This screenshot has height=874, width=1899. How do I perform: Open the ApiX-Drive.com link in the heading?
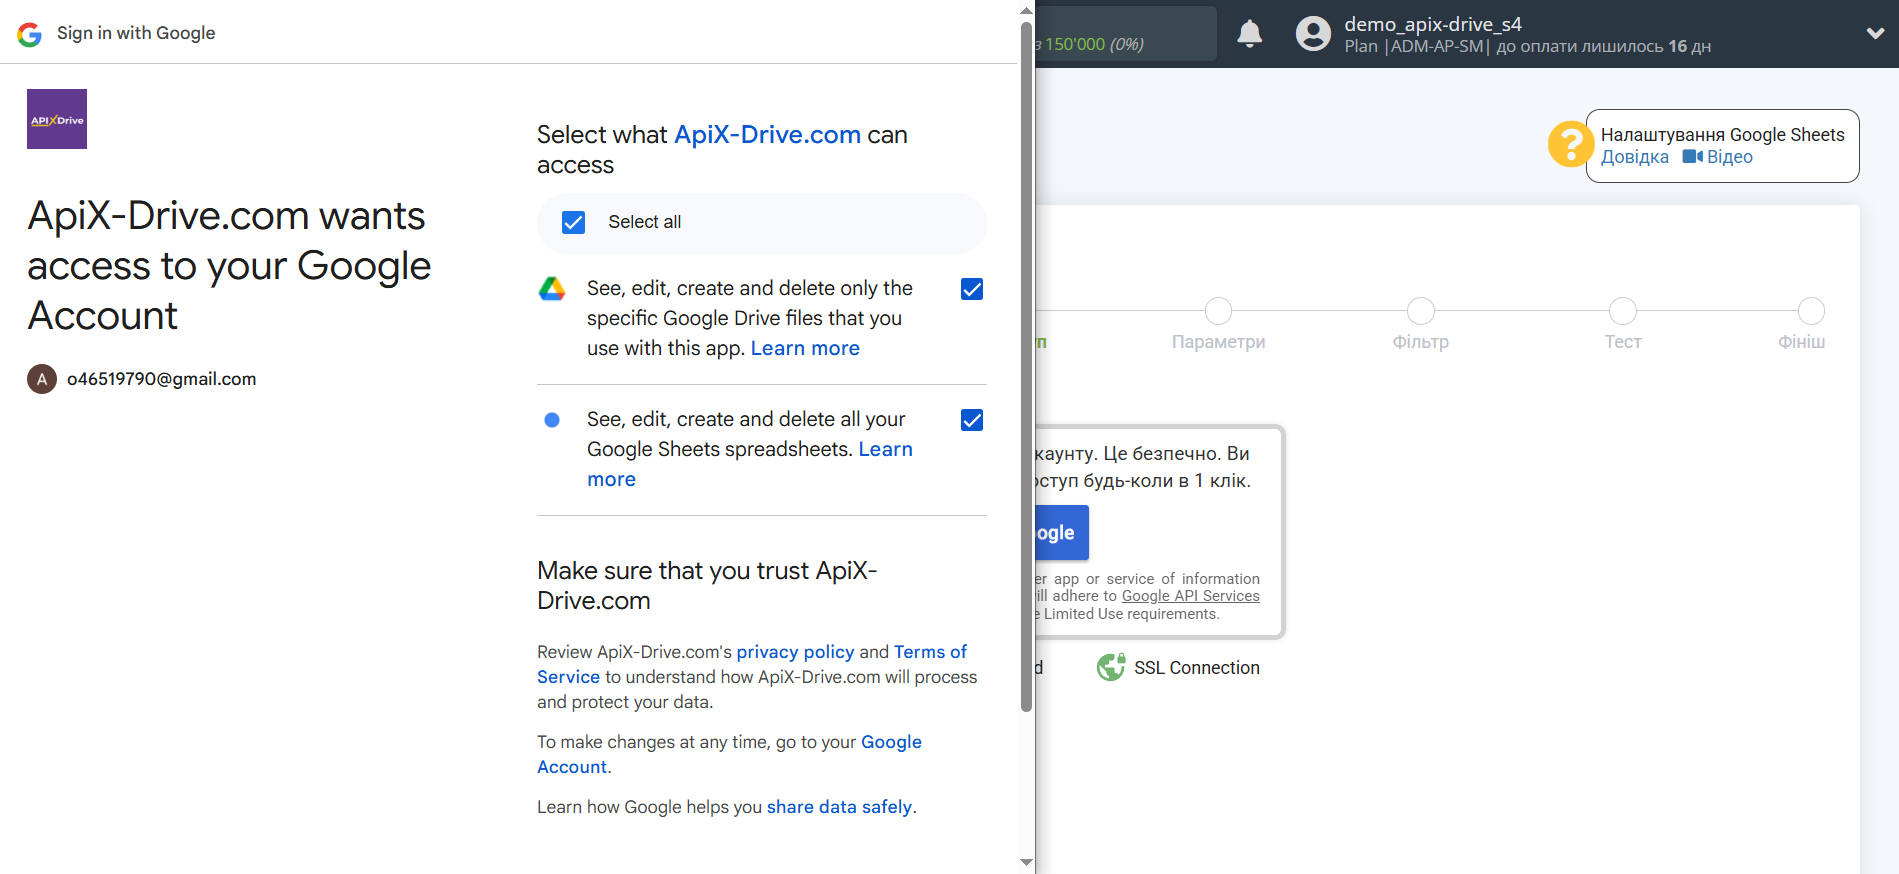[767, 135]
